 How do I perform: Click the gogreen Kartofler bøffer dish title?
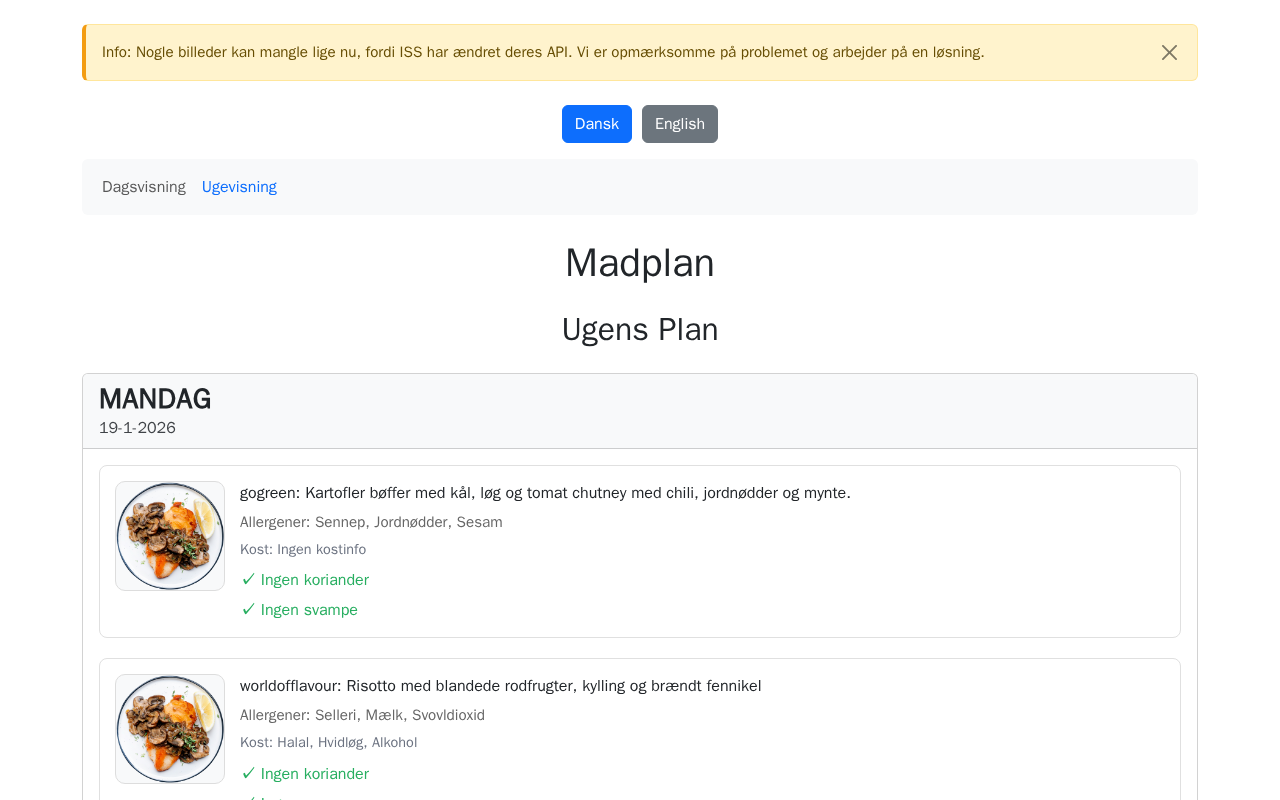coord(545,493)
